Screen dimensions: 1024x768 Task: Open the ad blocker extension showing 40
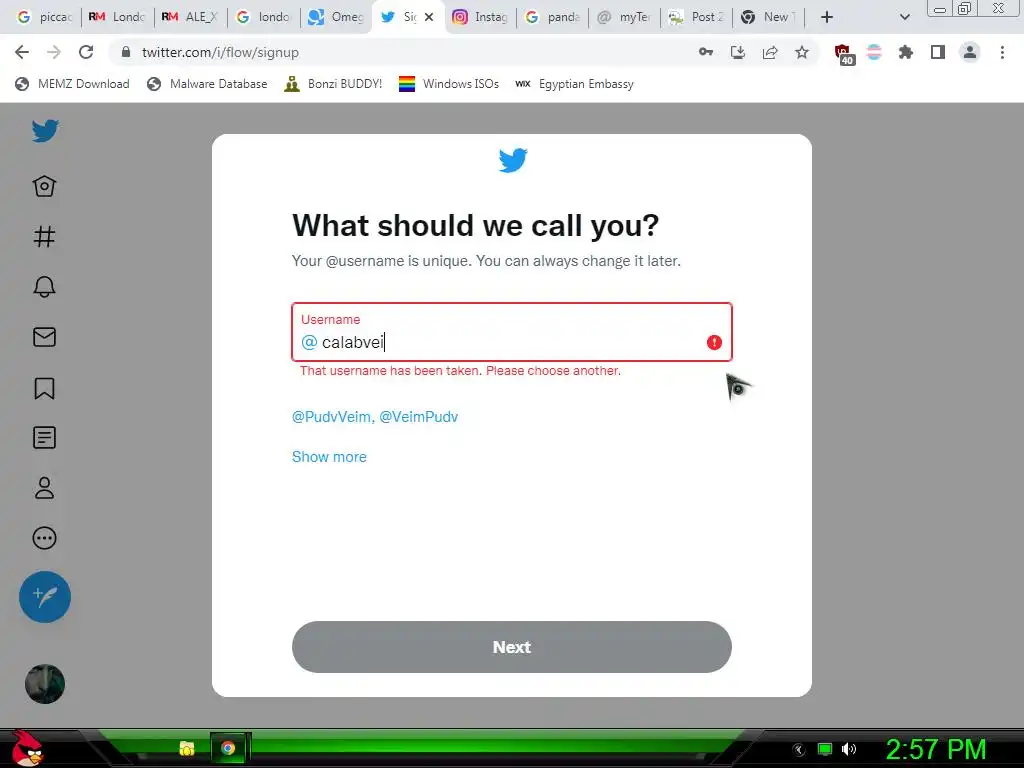tap(843, 54)
